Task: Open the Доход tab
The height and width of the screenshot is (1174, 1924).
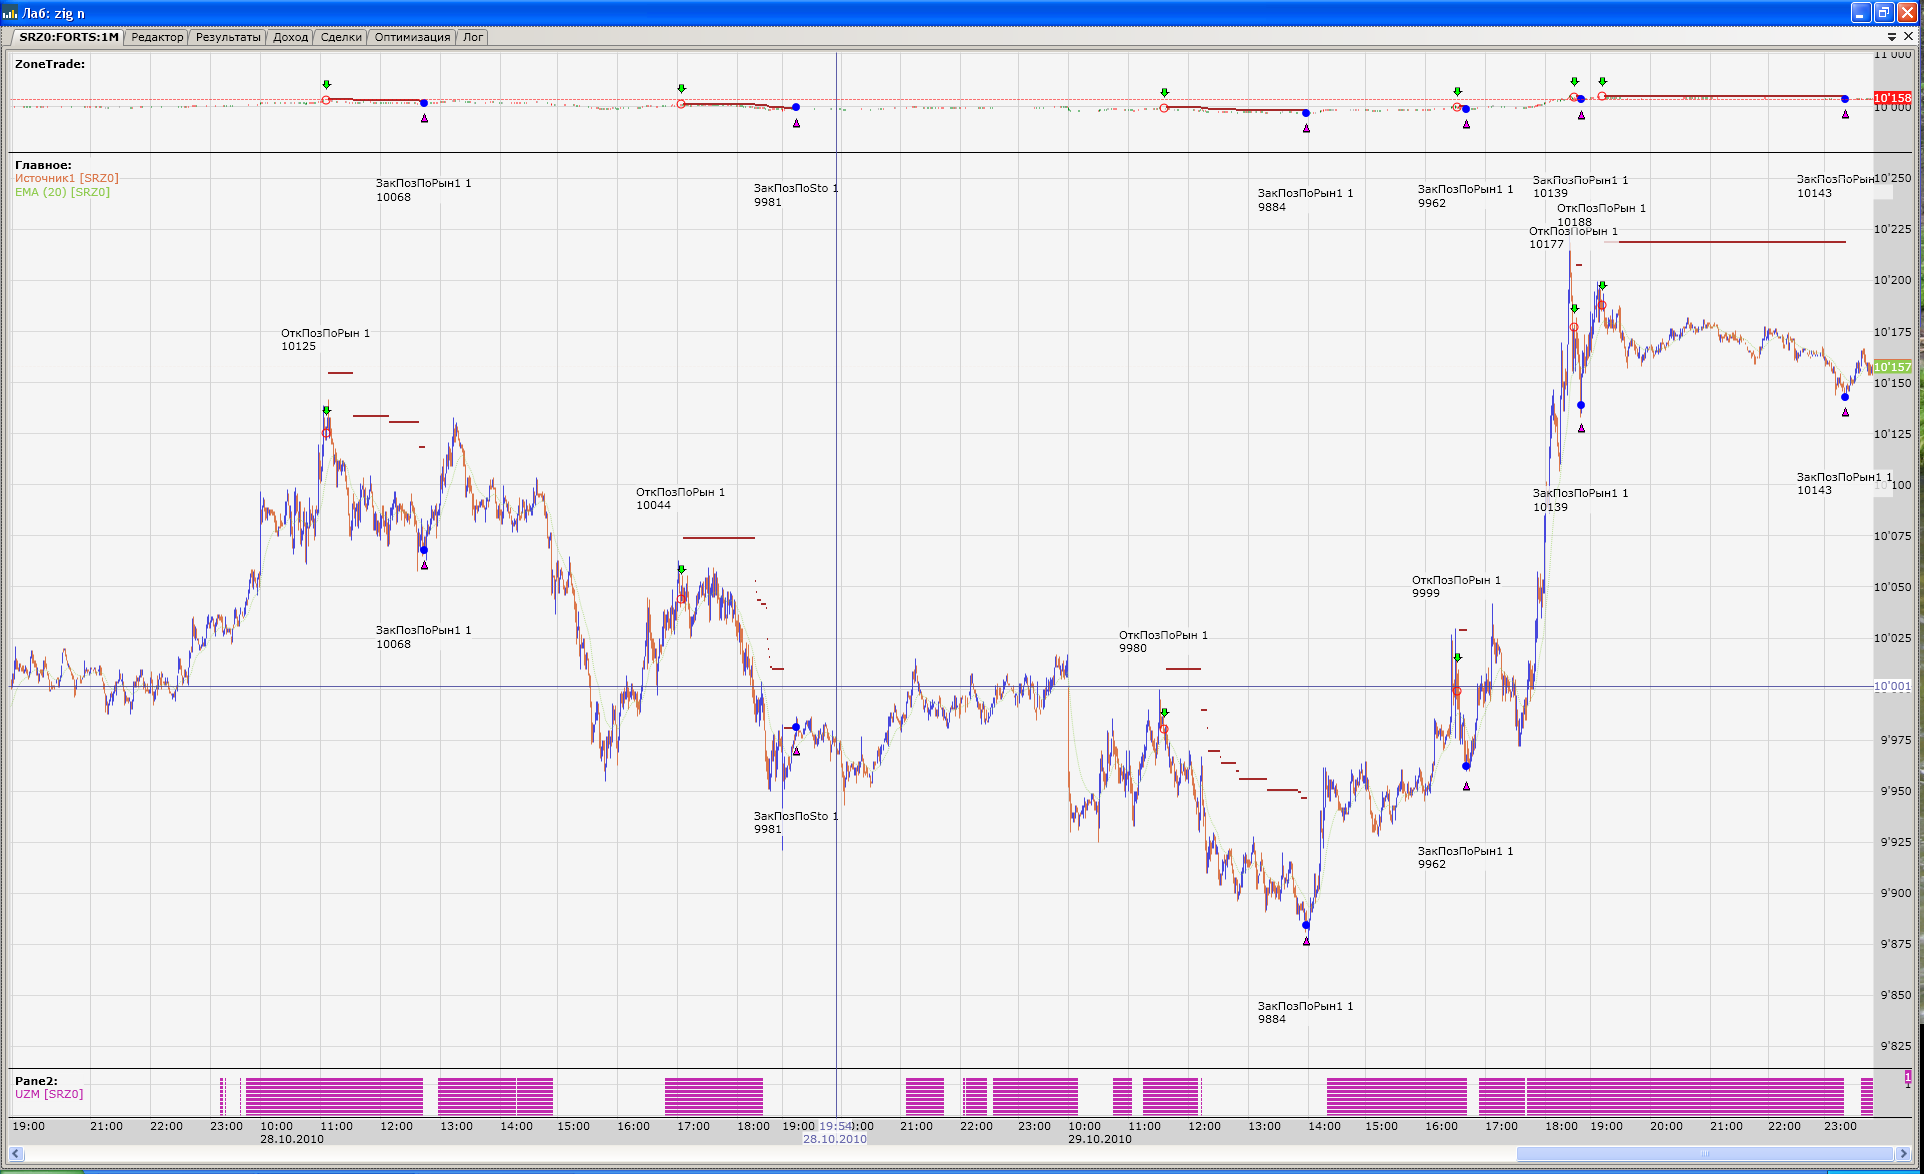Action: [x=290, y=37]
